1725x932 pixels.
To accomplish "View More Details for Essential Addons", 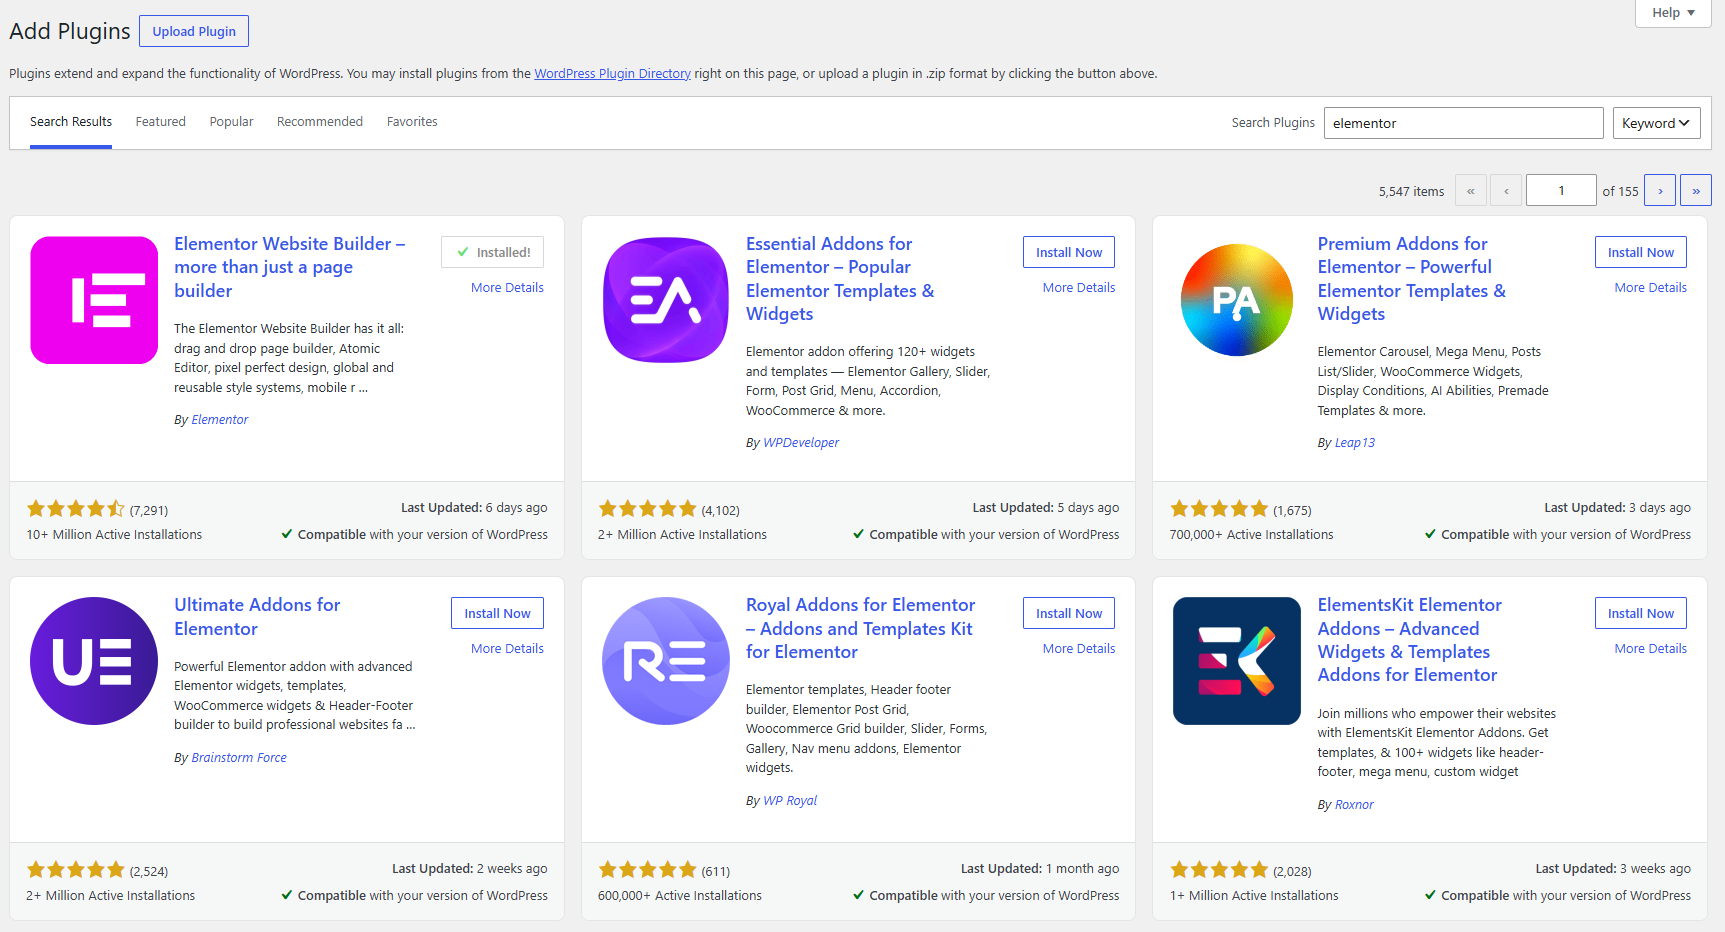I will pos(1079,288).
